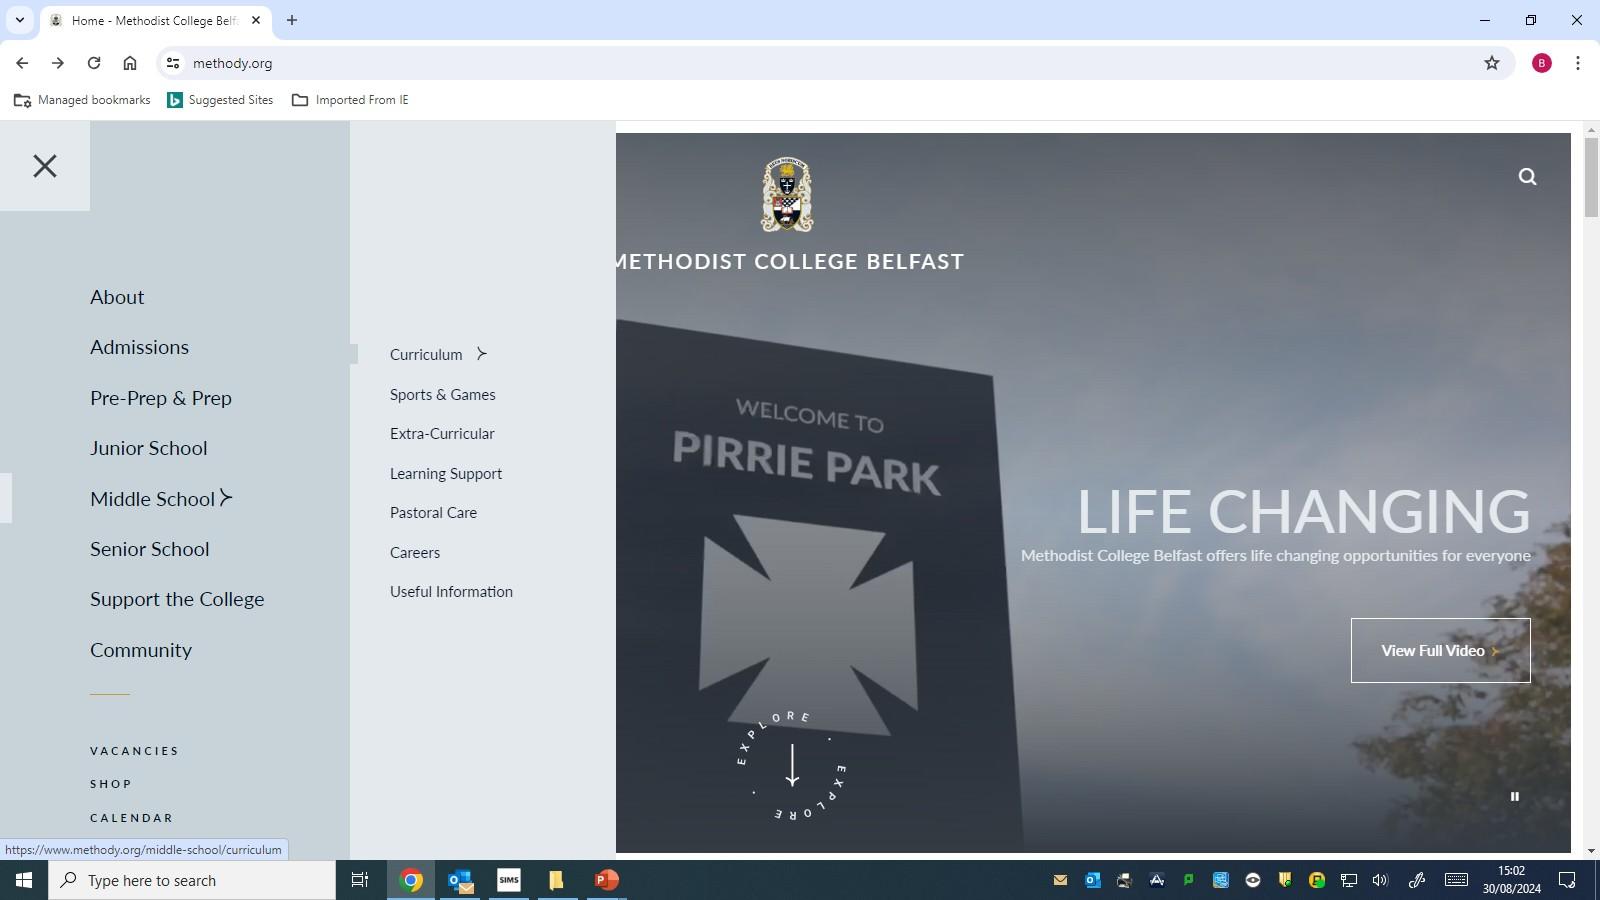Open Support the College menu item
1600x900 pixels.
click(177, 599)
